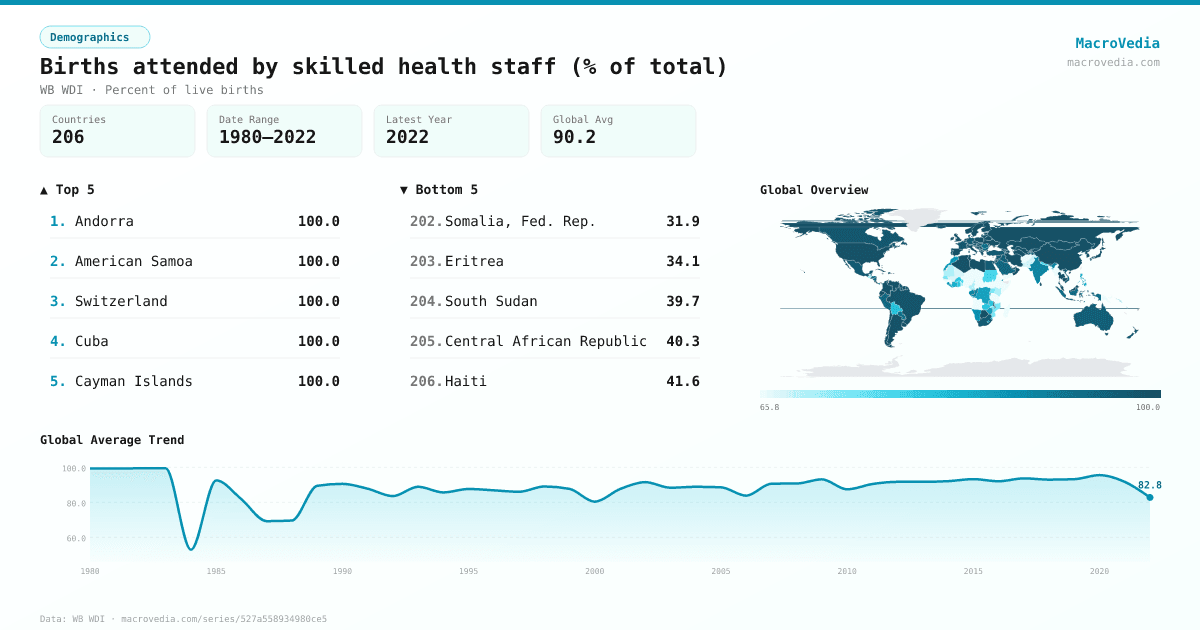Click the Countries stat card
1200x630 pixels.
tap(117, 130)
